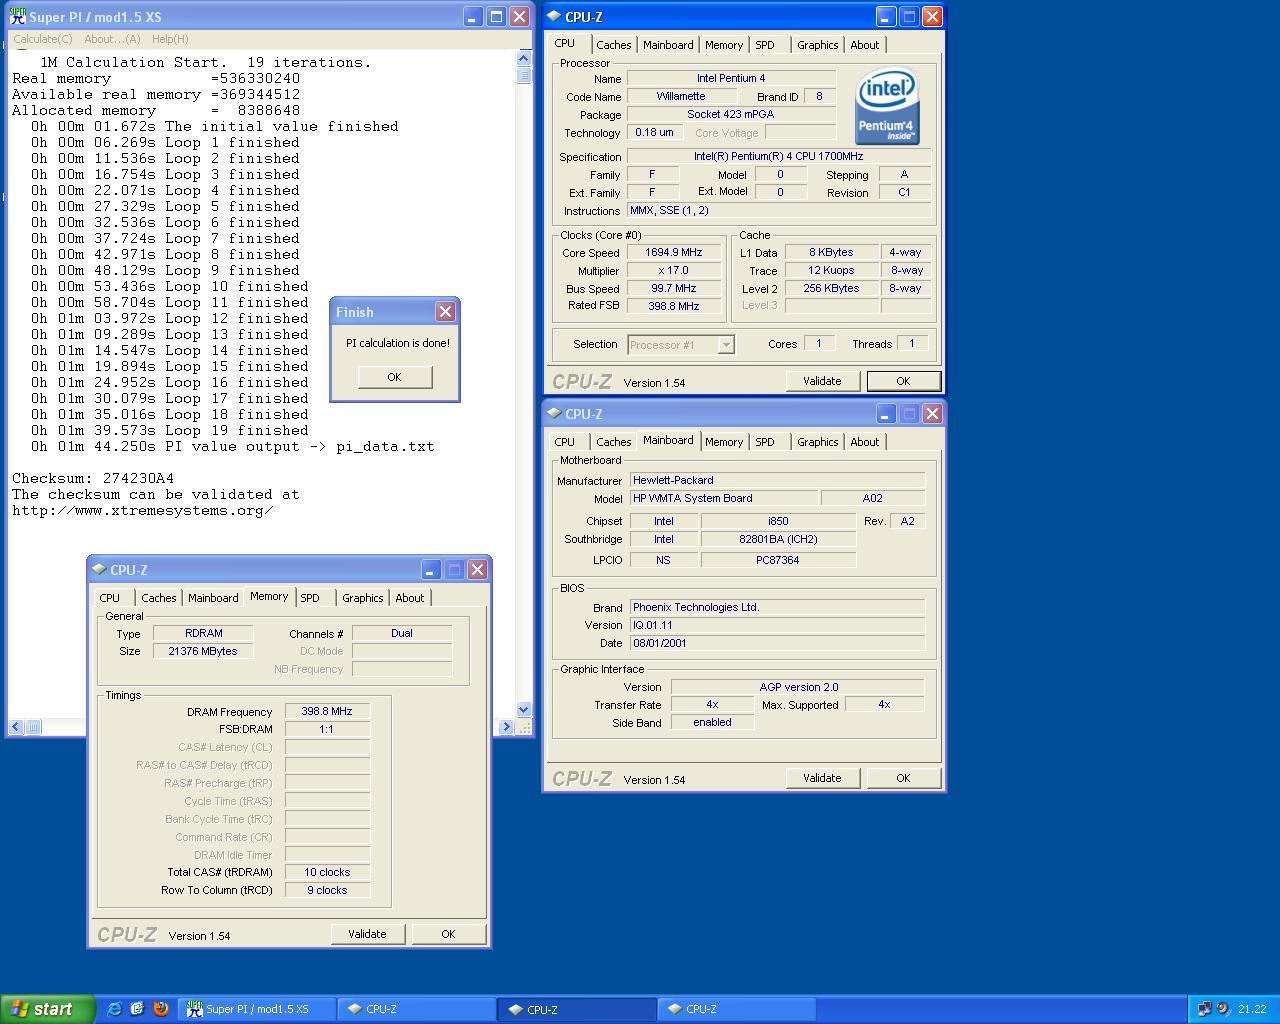Click OK in Memory window
The width and height of the screenshot is (1280, 1024).
[448, 934]
